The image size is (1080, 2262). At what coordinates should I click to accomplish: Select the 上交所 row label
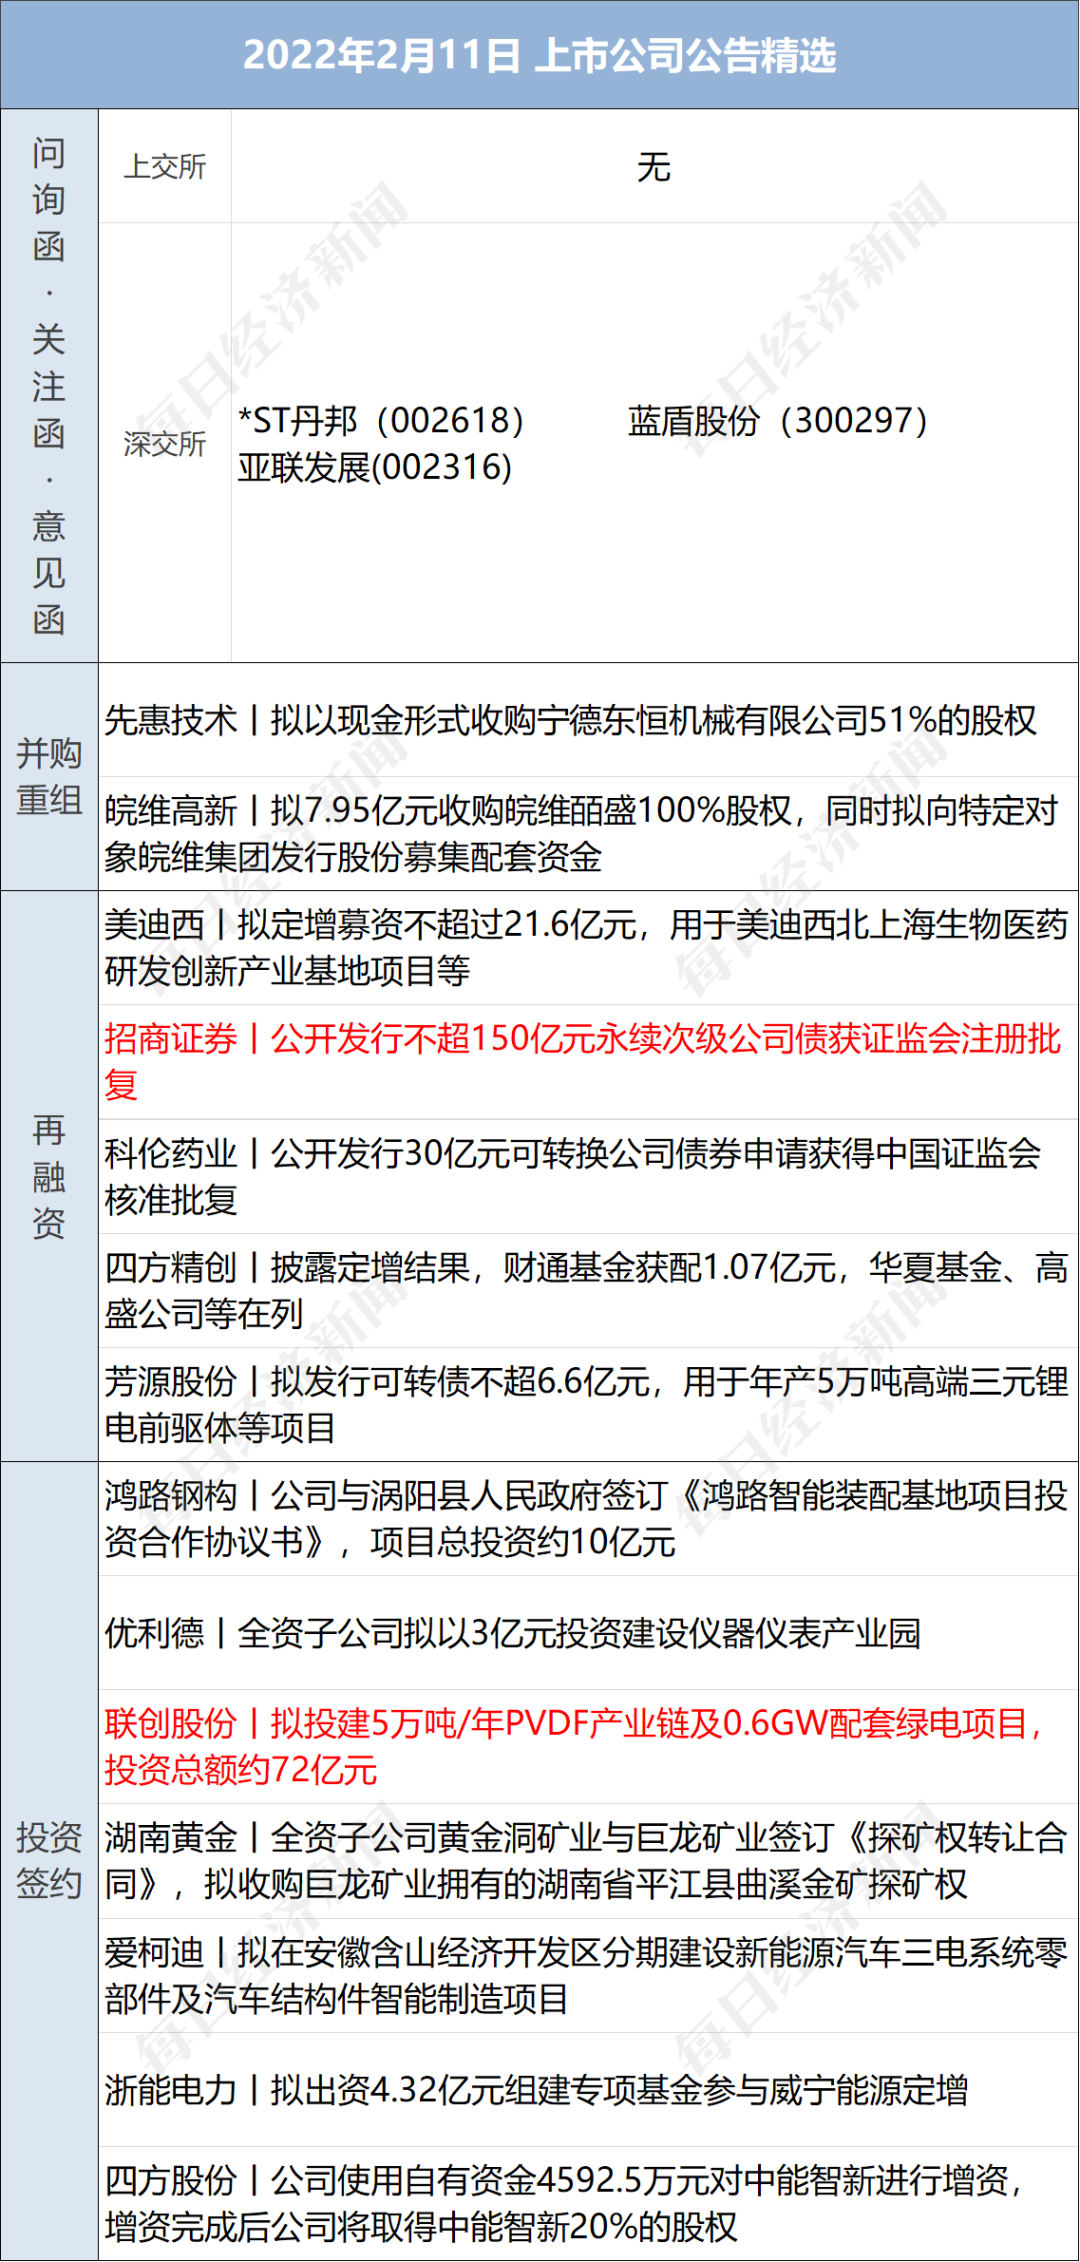click(164, 166)
